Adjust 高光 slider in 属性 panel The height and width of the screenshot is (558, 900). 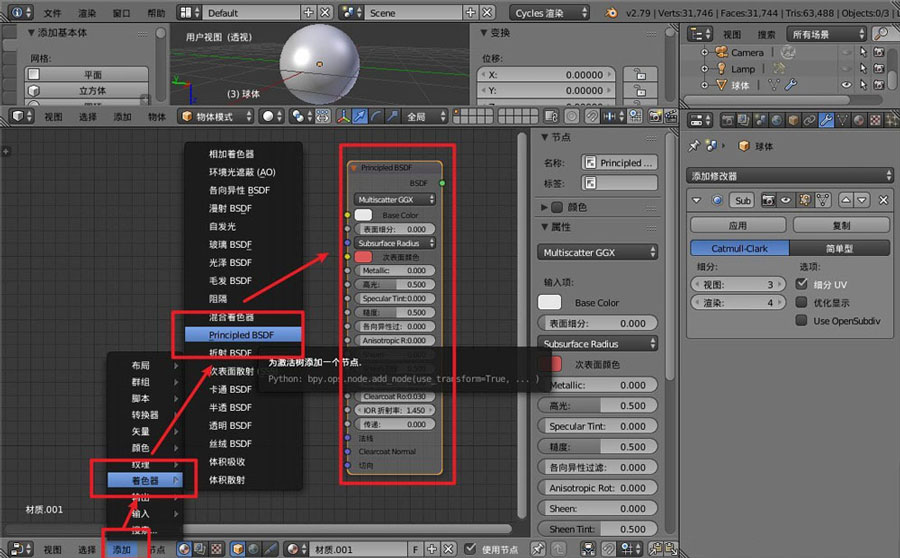(x=598, y=405)
